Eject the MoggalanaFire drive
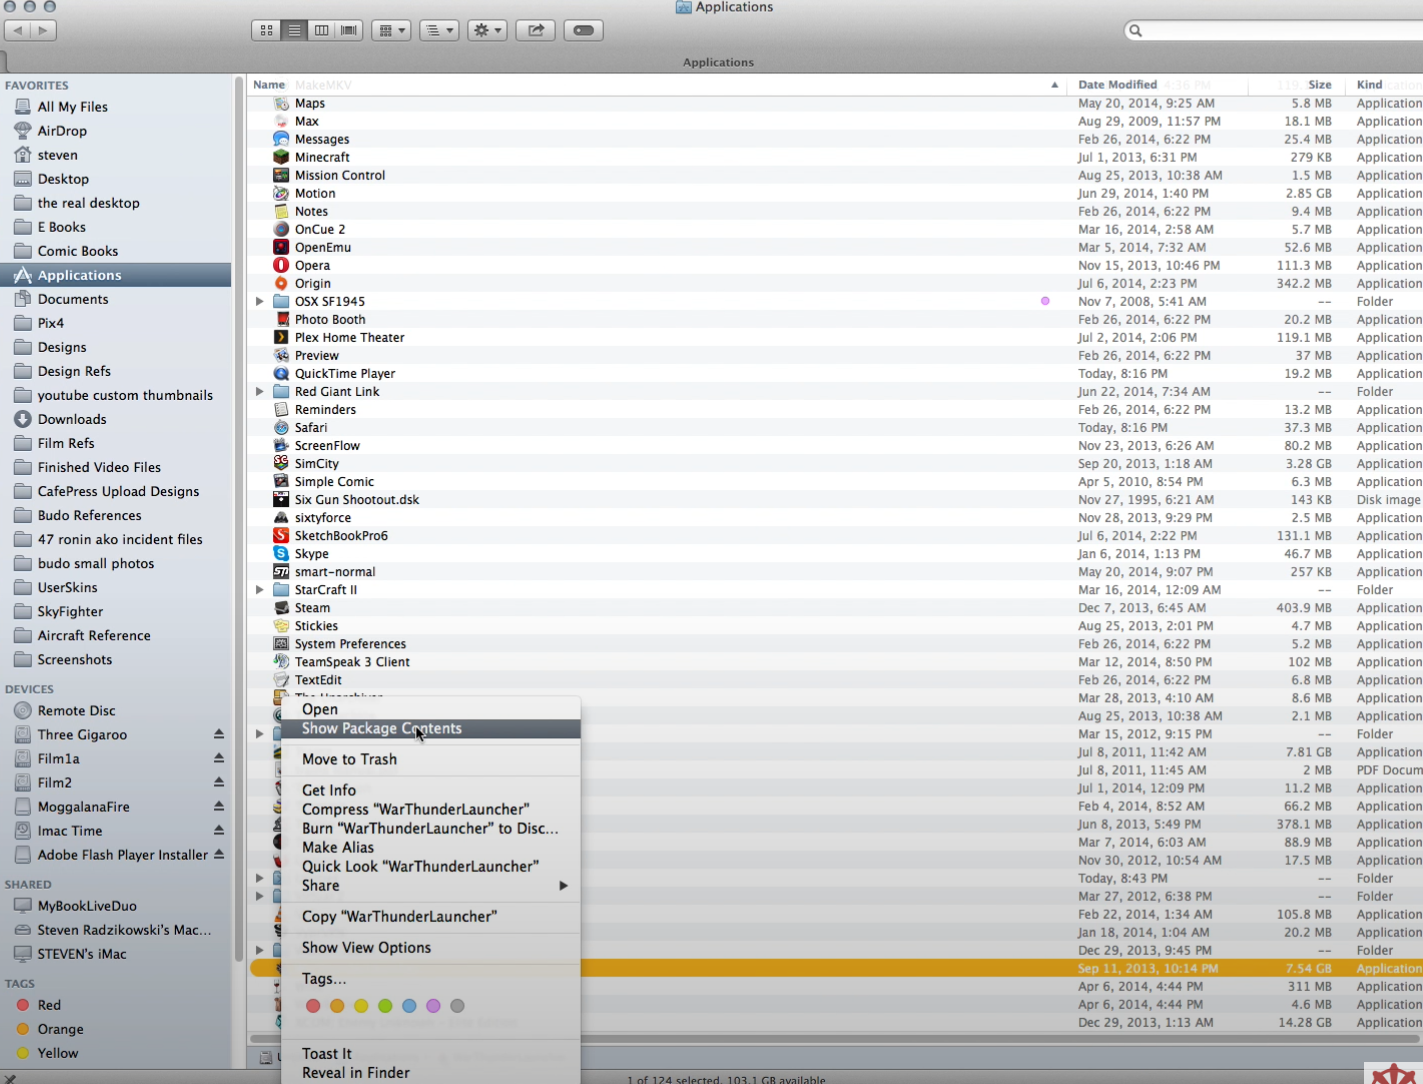1423x1084 pixels. (218, 806)
